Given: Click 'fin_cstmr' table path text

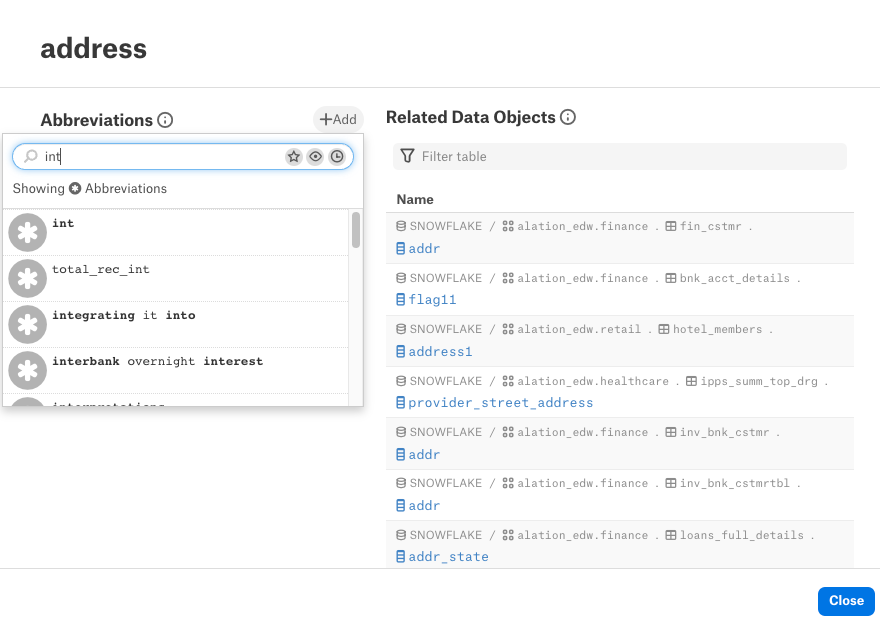Looking at the screenshot, I should click(711, 226).
